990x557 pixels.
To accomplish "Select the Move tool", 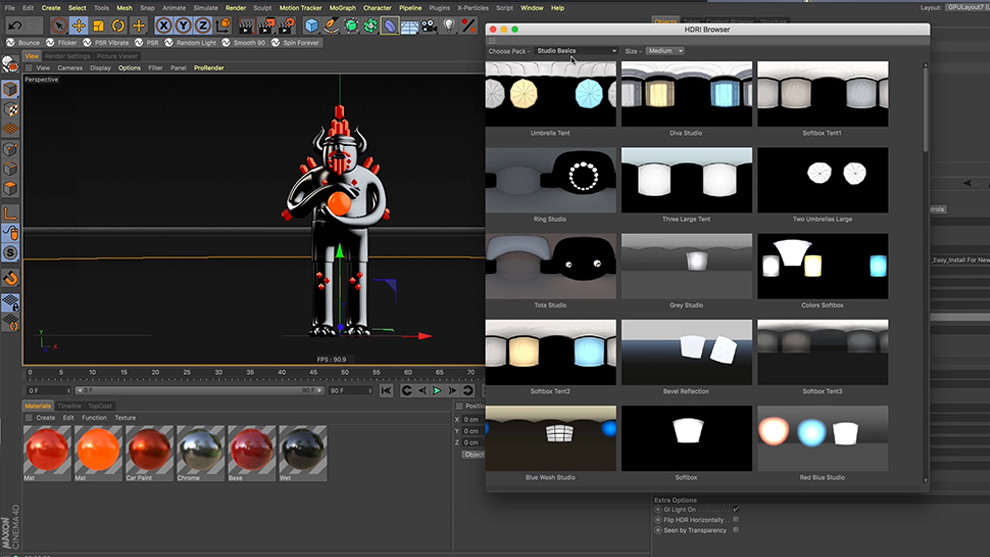I will click(x=78, y=26).
